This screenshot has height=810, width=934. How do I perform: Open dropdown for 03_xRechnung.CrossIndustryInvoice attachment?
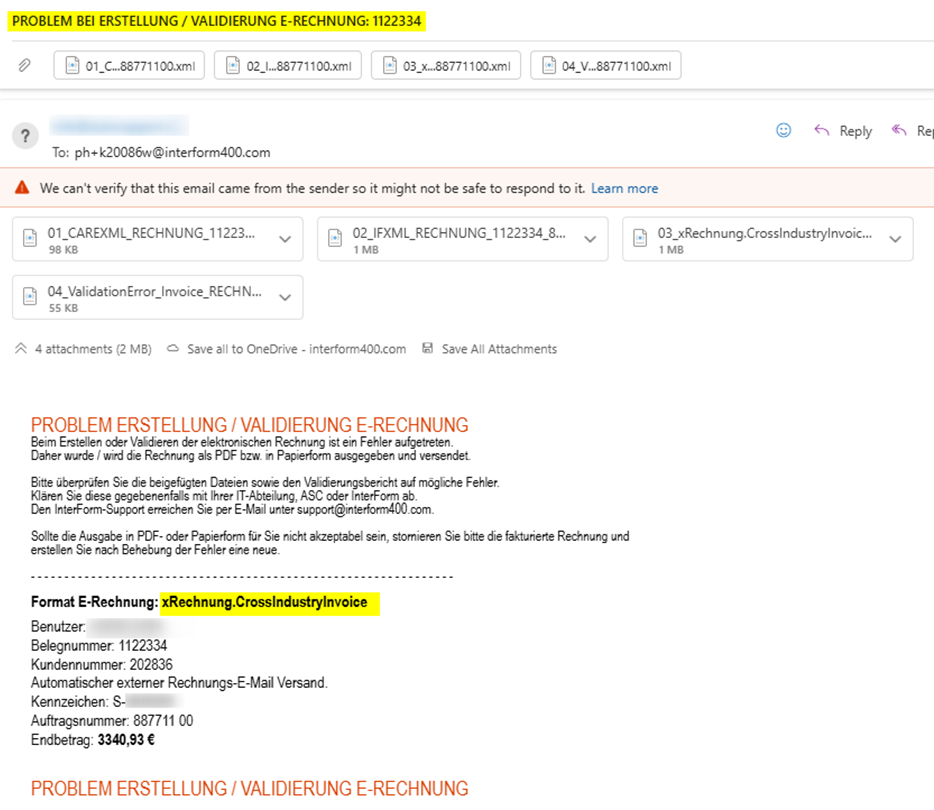coord(895,240)
